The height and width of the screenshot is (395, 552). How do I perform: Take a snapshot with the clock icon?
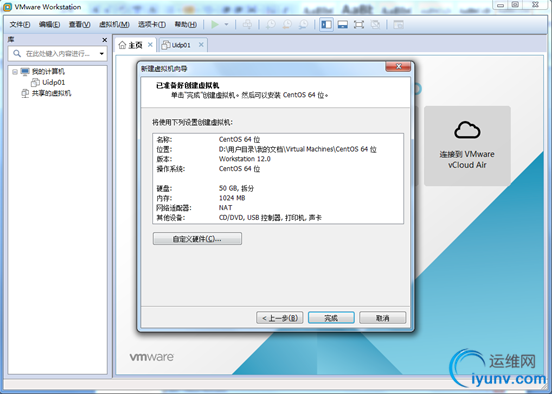click(270, 24)
